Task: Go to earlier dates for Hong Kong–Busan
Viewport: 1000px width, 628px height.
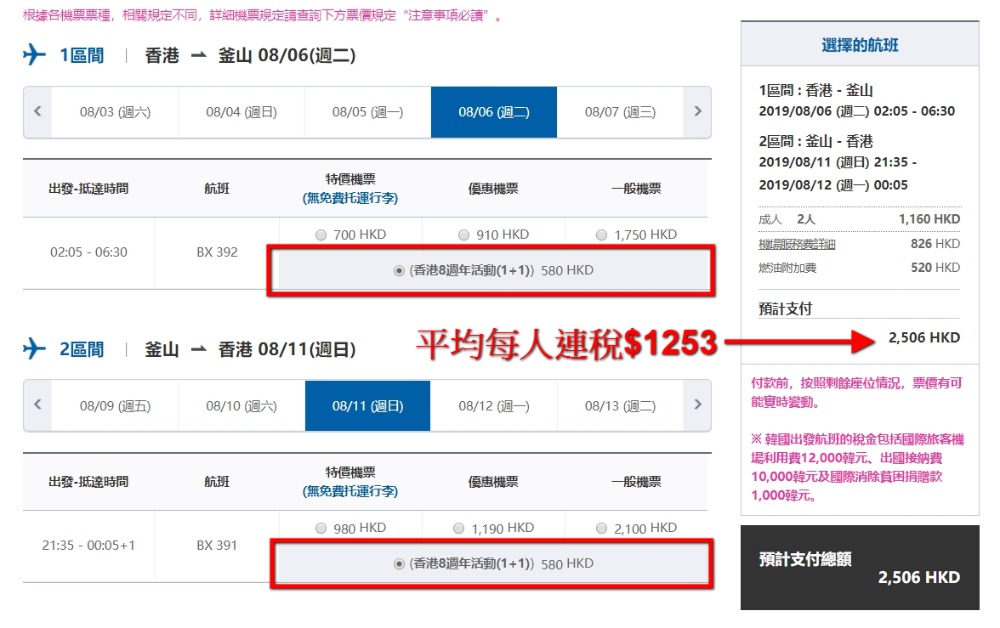Action: pos(37,112)
